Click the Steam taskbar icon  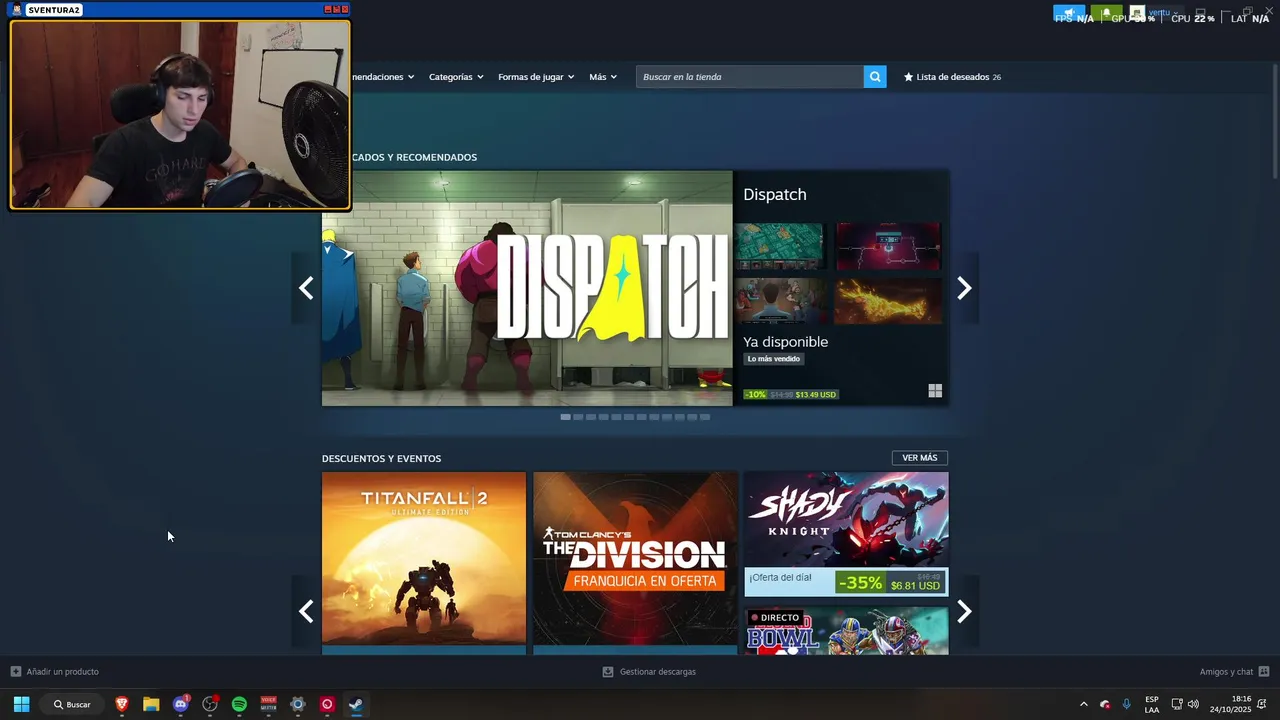pyautogui.click(x=356, y=704)
